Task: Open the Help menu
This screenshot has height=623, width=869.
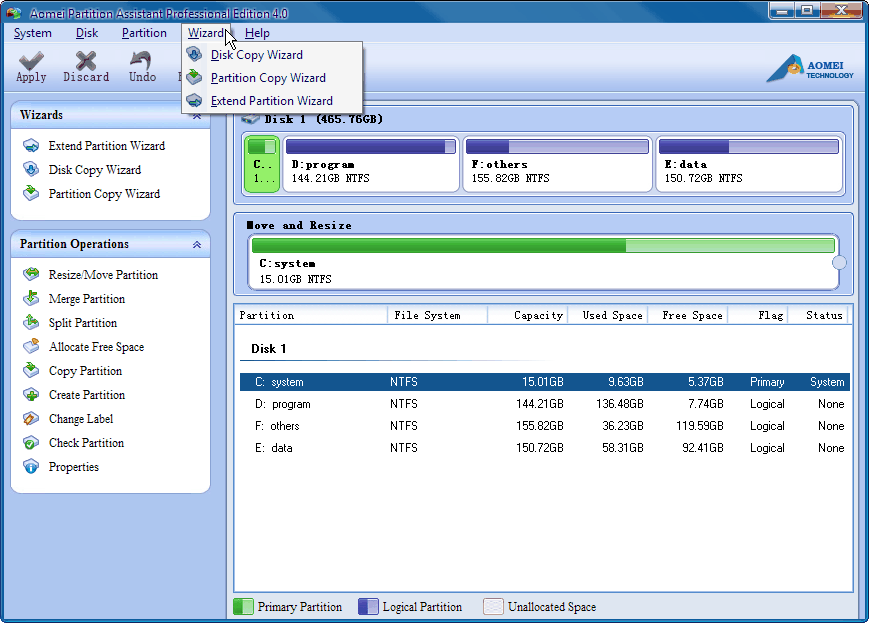Action: (257, 33)
